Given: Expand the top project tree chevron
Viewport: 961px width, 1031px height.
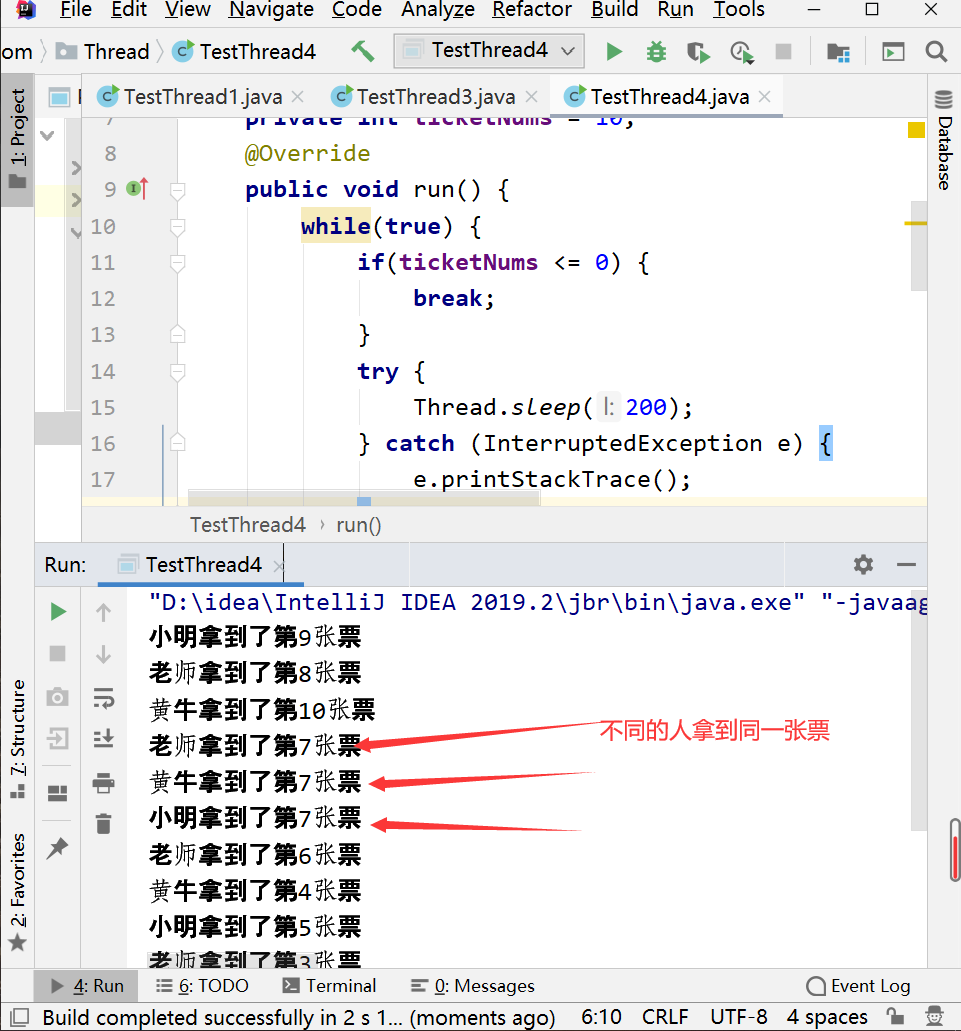Looking at the screenshot, I should (47, 135).
